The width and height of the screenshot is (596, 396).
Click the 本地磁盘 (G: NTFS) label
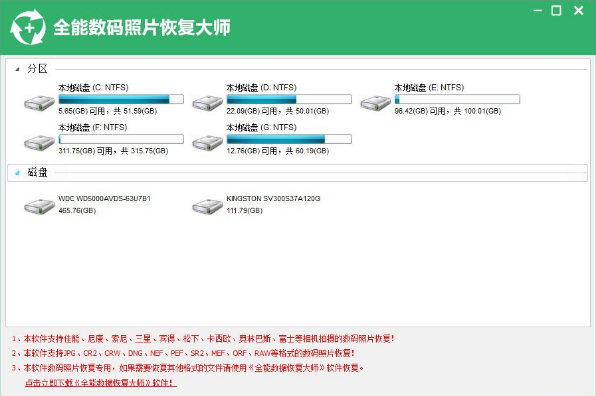point(261,127)
